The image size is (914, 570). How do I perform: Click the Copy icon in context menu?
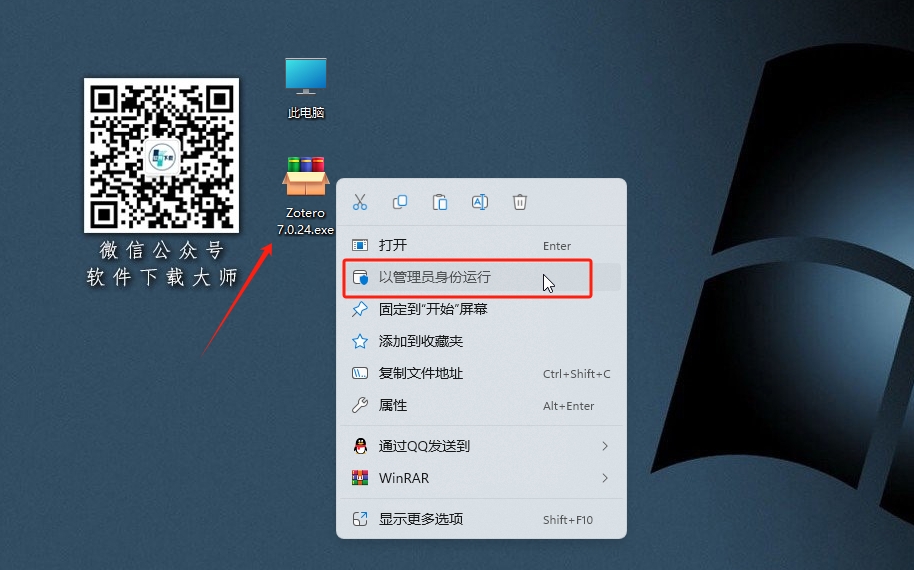[400, 202]
